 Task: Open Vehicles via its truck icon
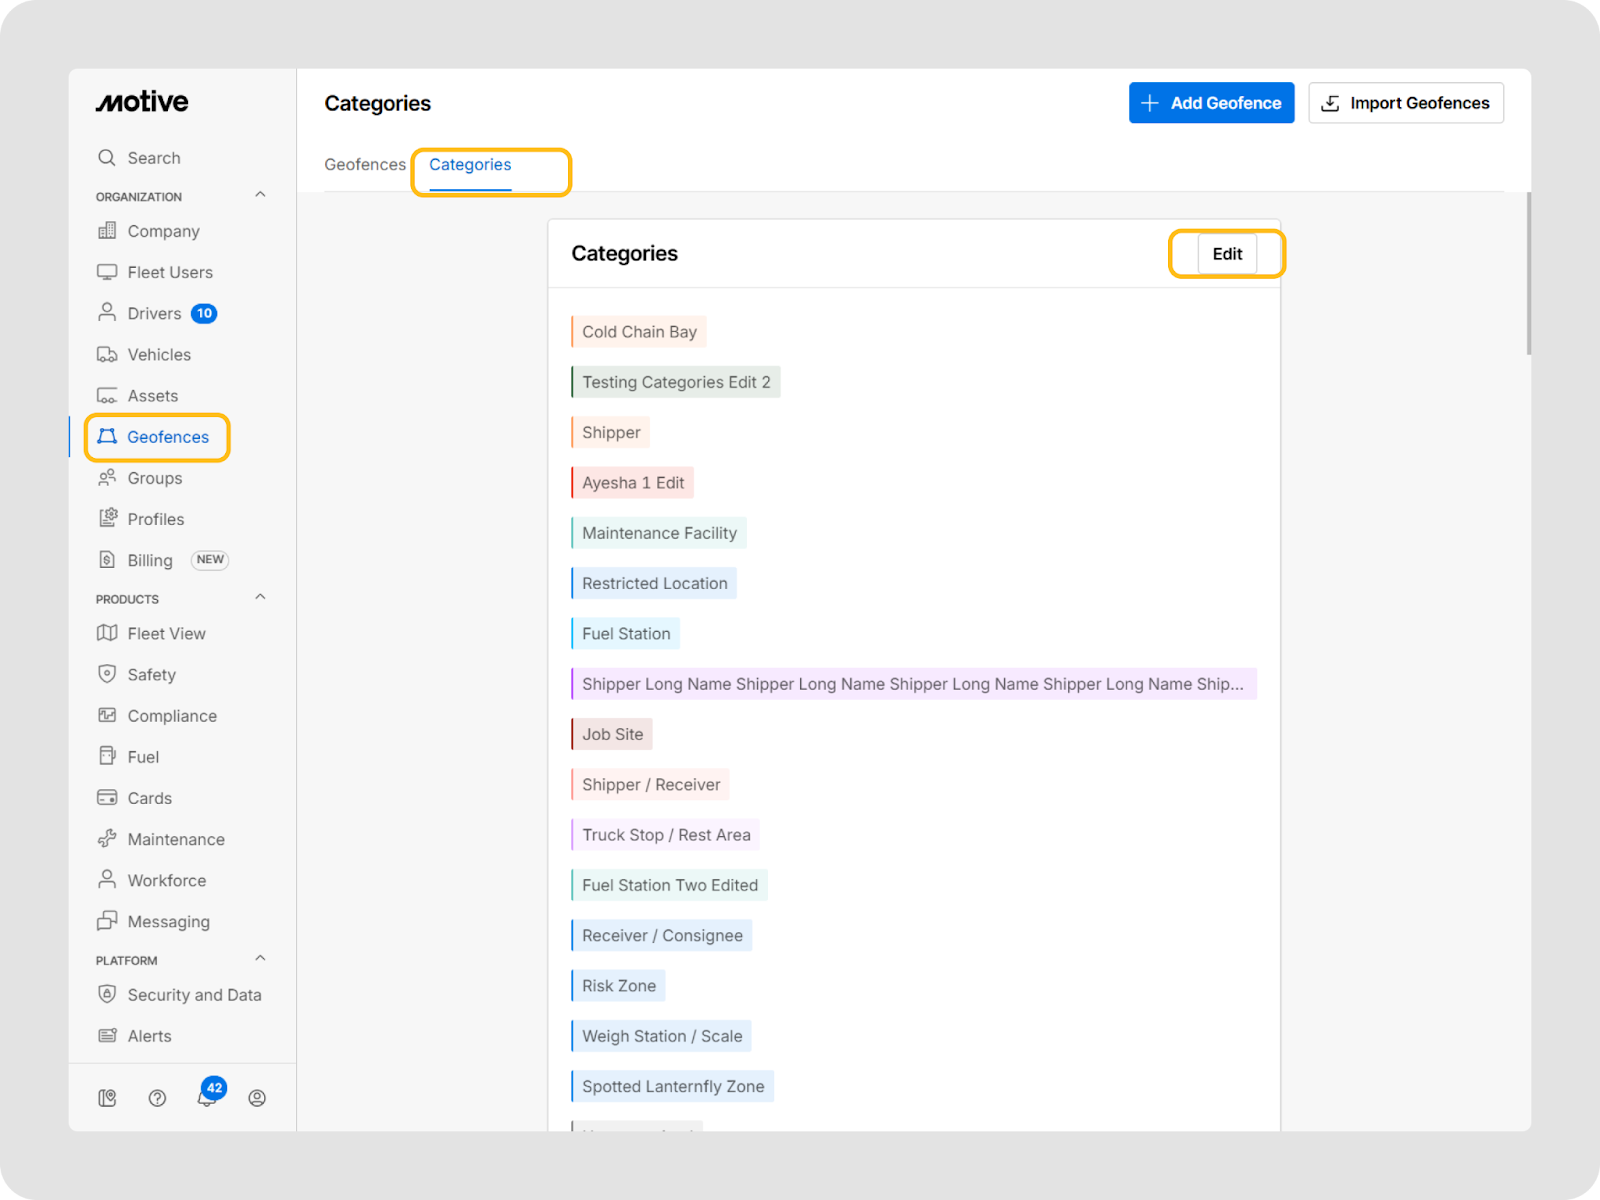click(107, 355)
